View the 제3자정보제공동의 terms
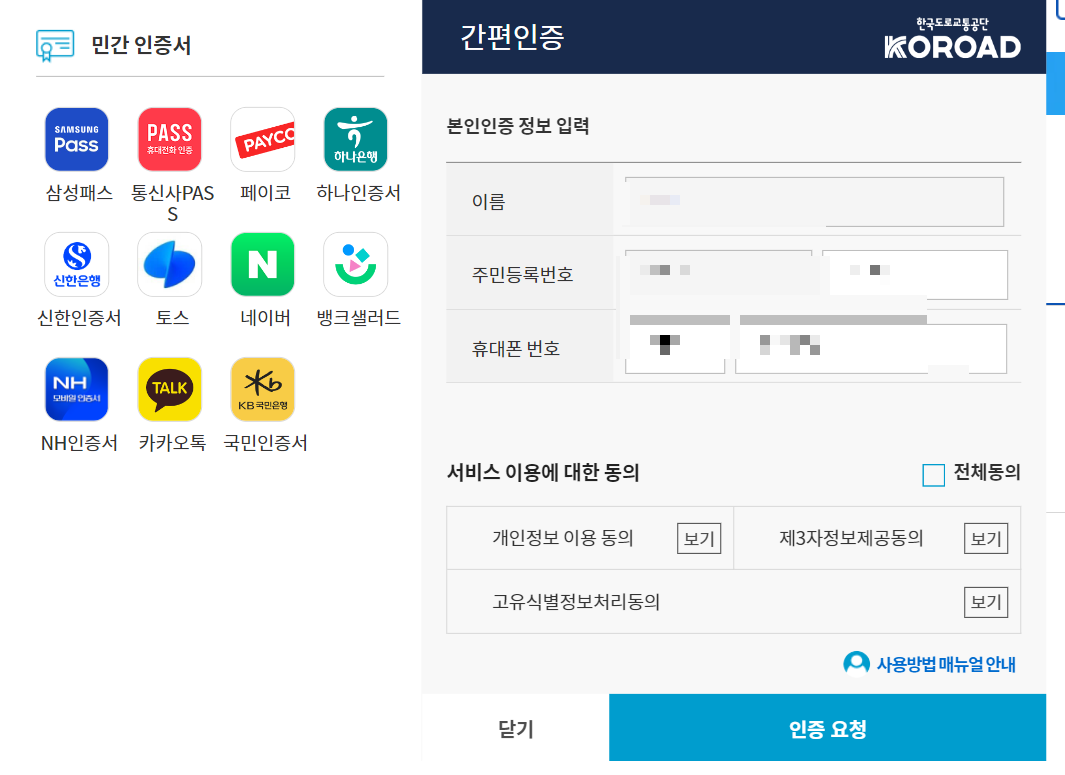The width and height of the screenshot is (1065, 775). (x=985, y=538)
